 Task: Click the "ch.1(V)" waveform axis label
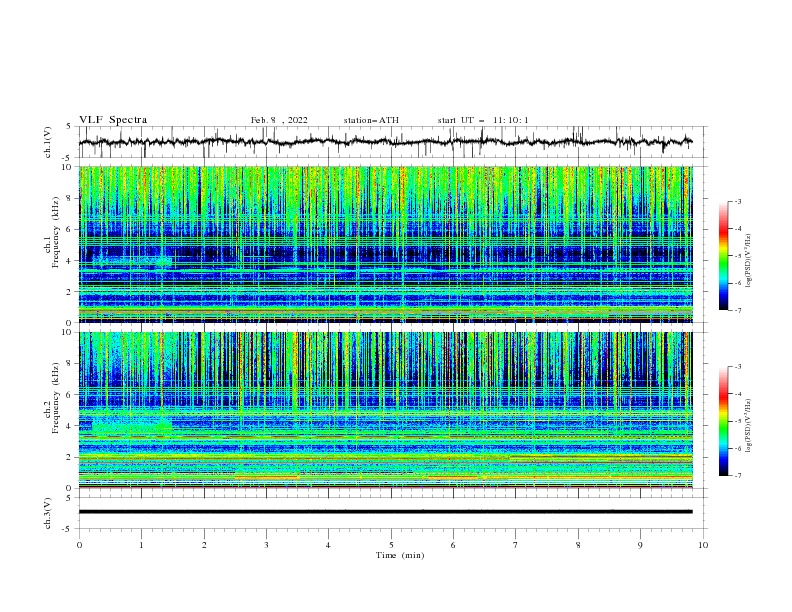pyautogui.click(x=48, y=142)
